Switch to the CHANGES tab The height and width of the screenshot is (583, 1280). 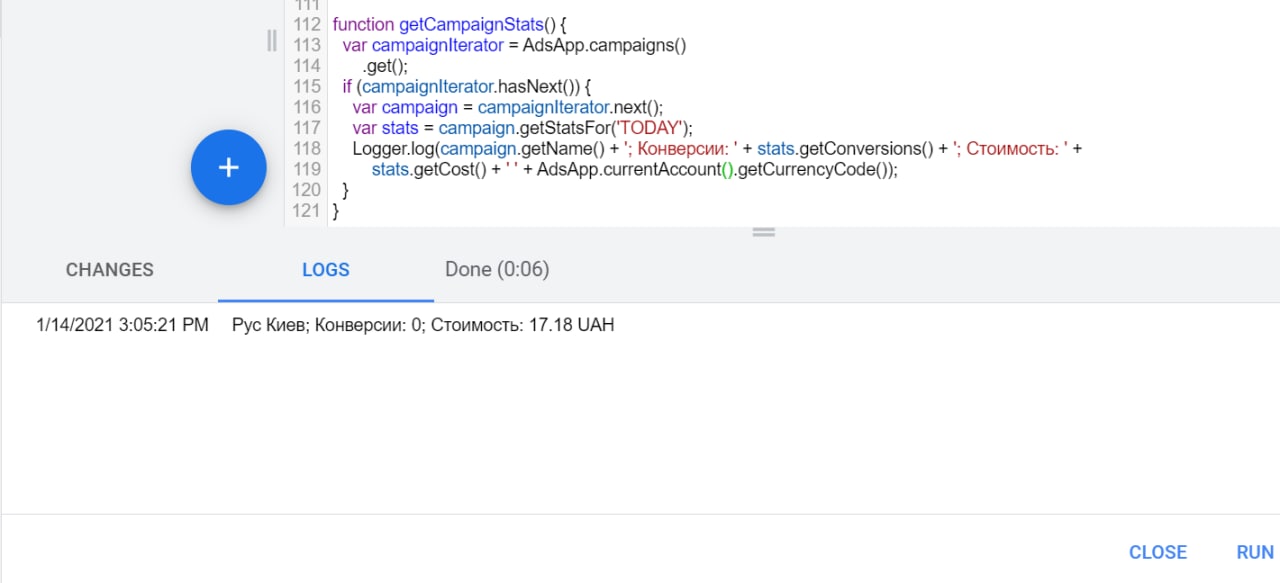coord(110,270)
